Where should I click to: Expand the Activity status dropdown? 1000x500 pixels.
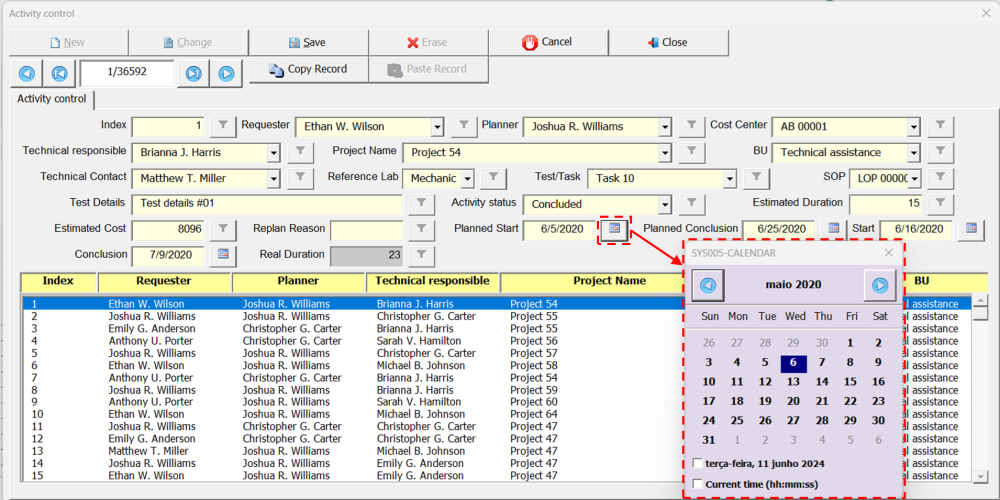(x=665, y=205)
